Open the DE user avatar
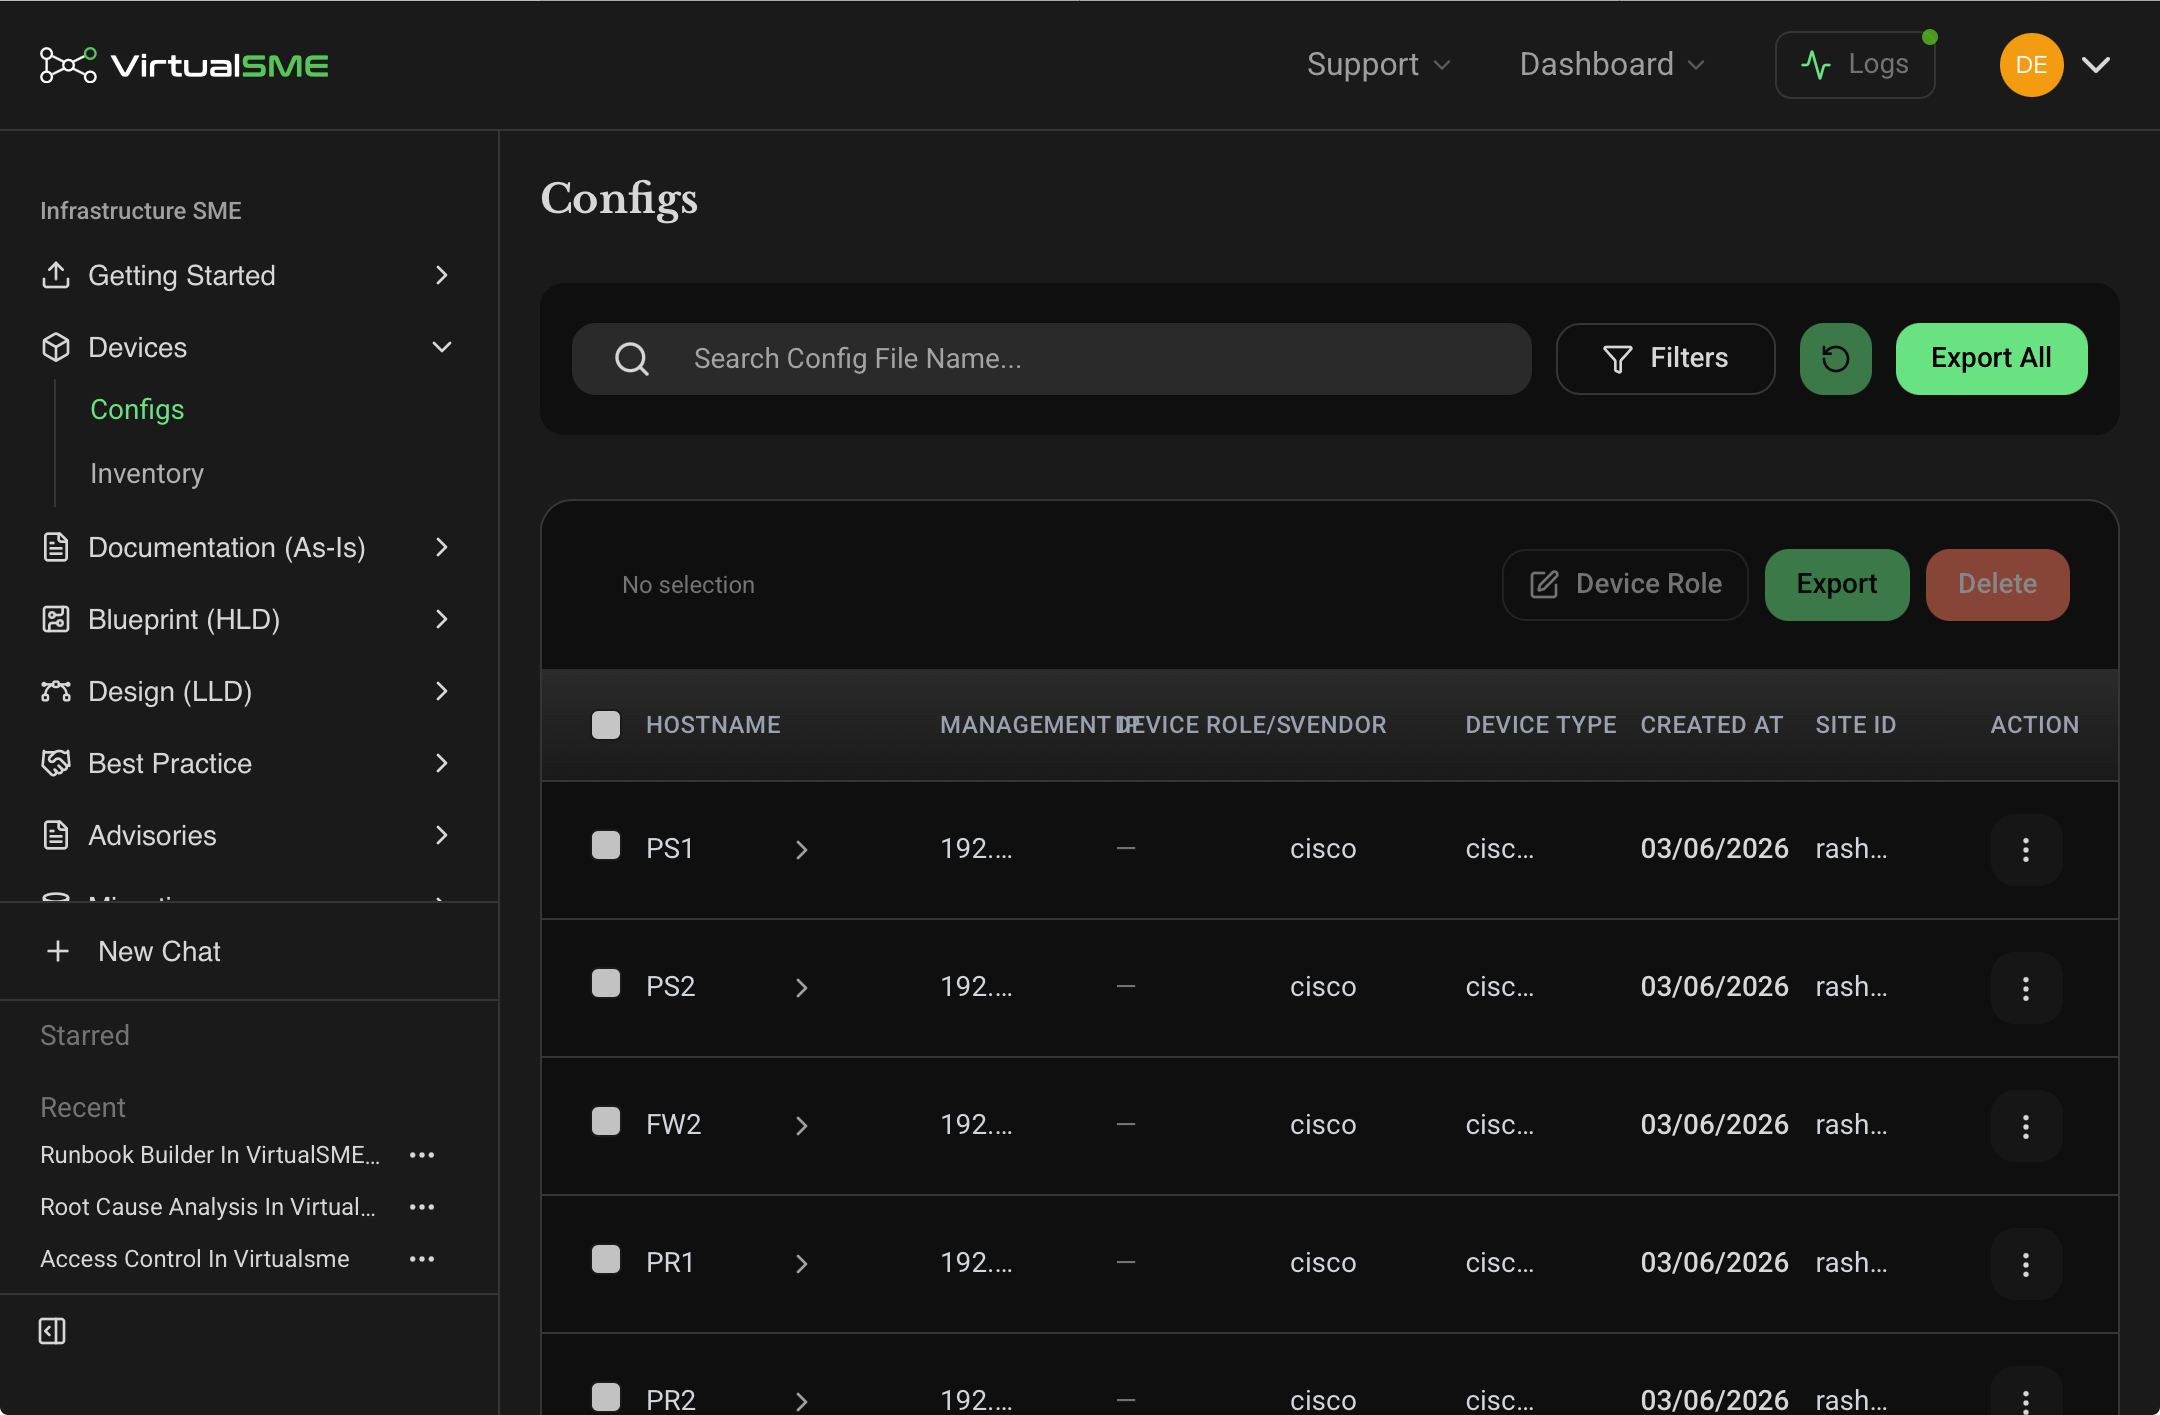This screenshot has height=1415, width=2160. [2031, 65]
